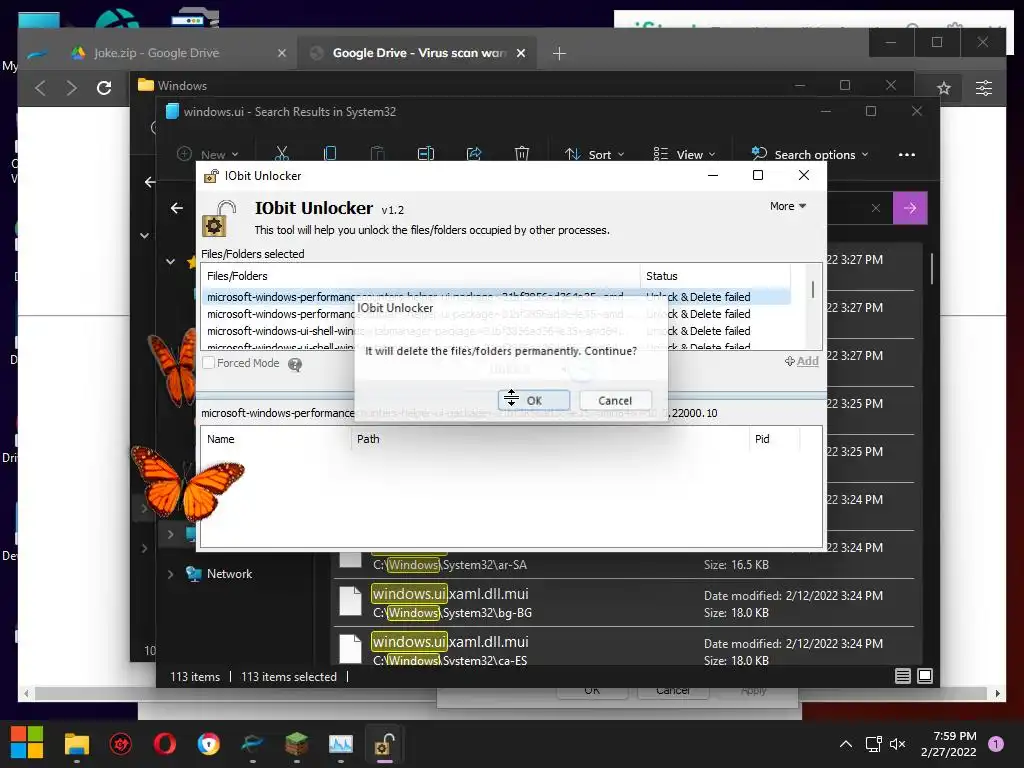Show hidden tray icons chevron

pos(846,744)
